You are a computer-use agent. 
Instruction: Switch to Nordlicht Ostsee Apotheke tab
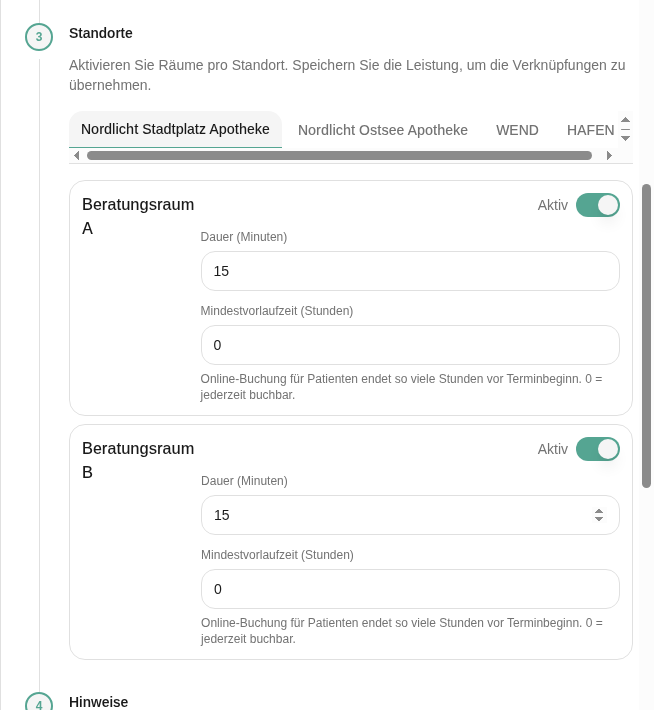(383, 130)
